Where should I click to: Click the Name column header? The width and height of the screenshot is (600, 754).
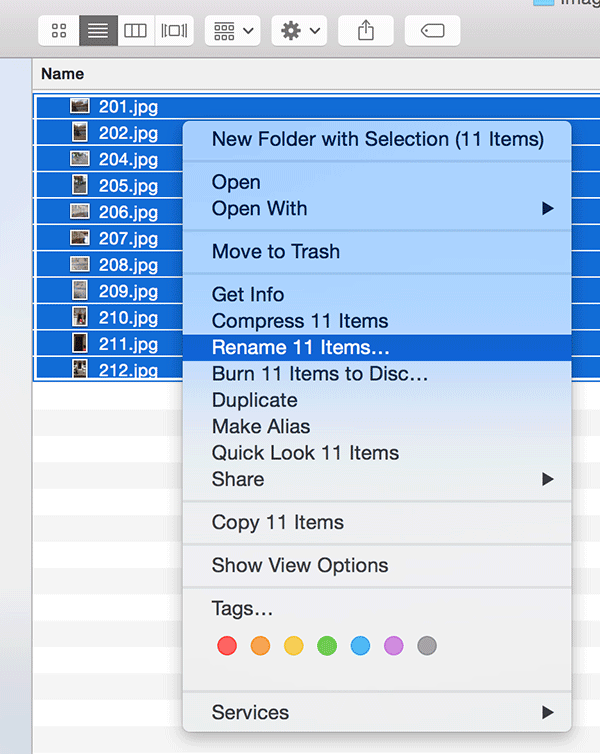click(63, 74)
